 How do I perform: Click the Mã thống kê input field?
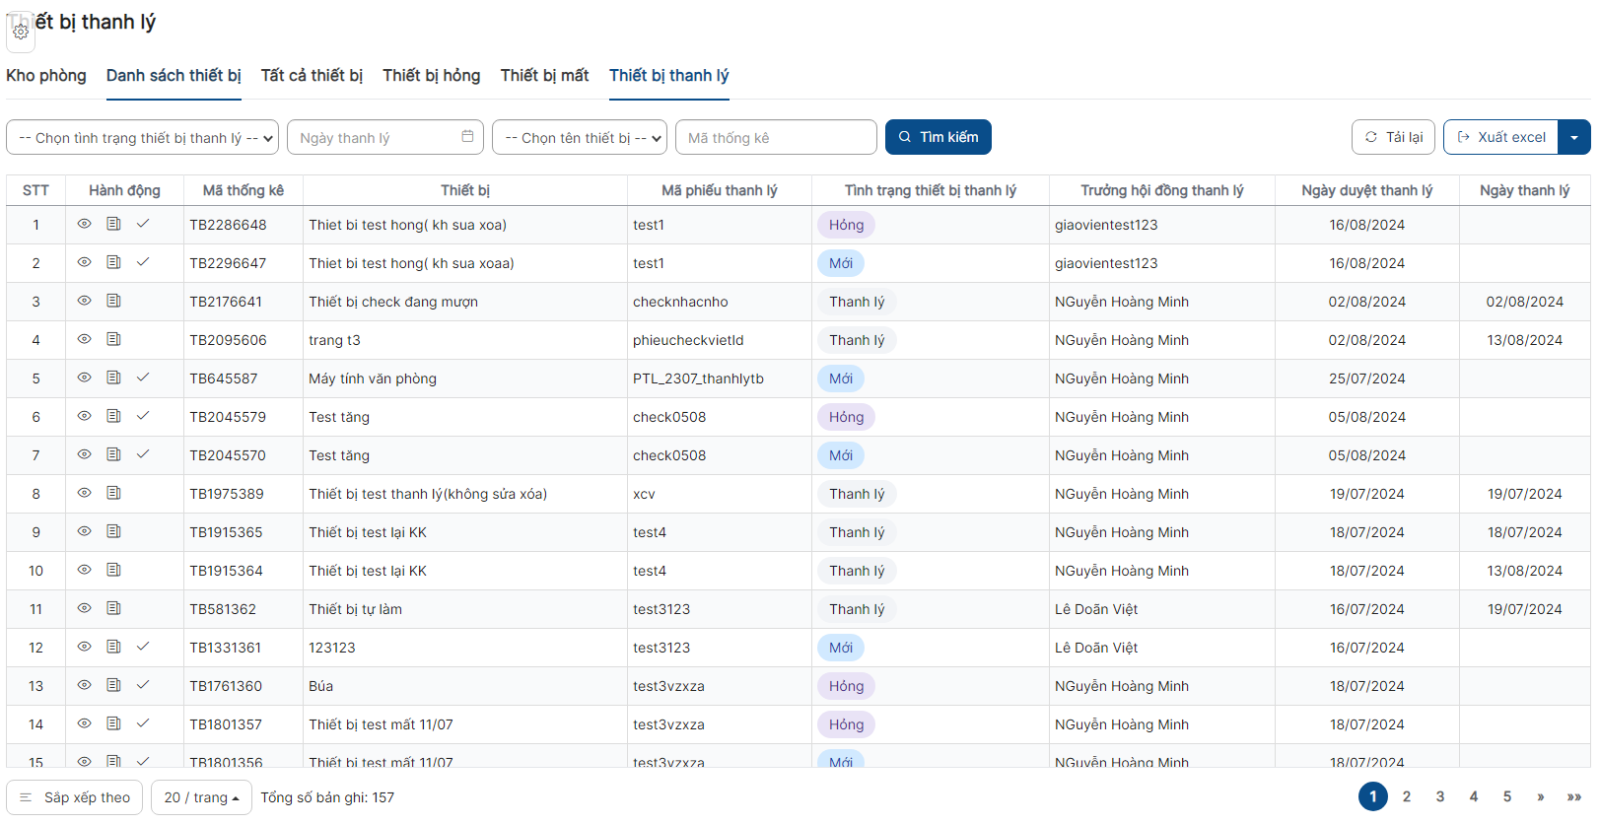click(775, 138)
